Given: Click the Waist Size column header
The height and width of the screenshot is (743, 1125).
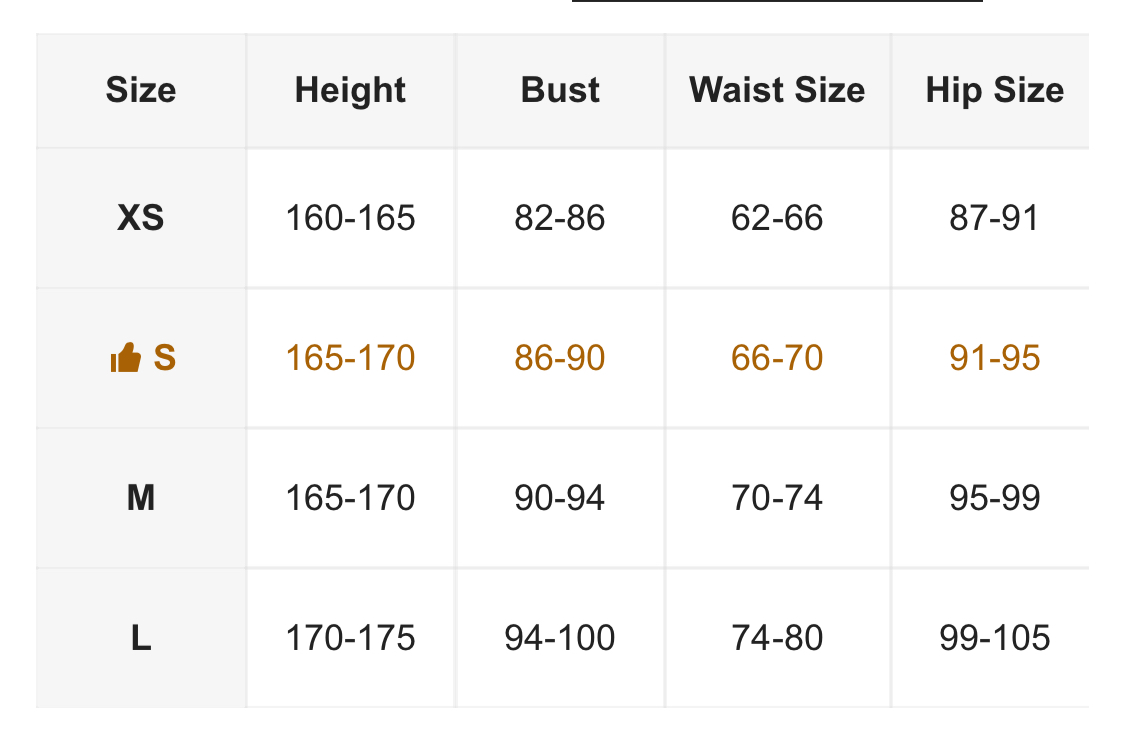Looking at the screenshot, I should coord(777,90).
